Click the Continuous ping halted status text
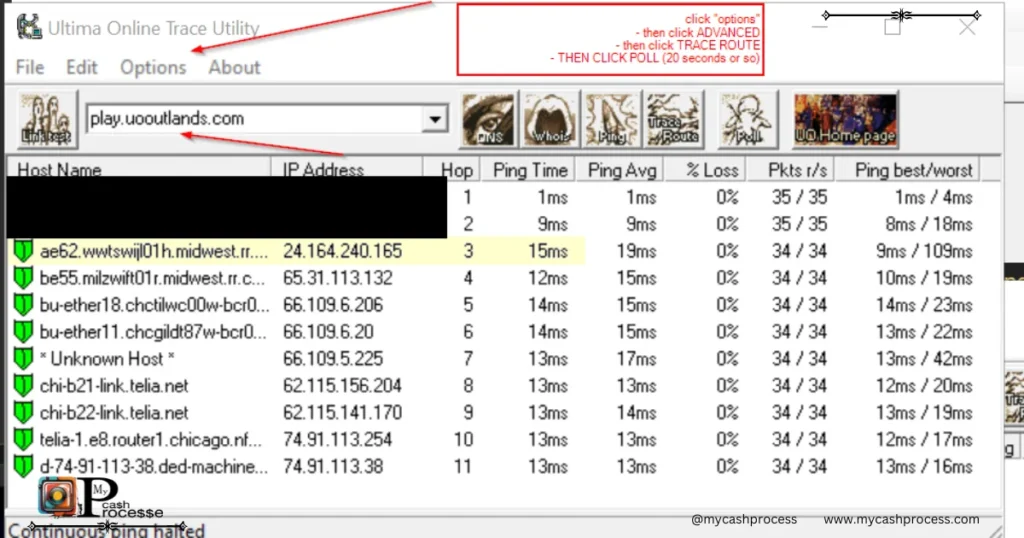Image resolution: width=1024 pixels, height=538 pixels. 106,530
